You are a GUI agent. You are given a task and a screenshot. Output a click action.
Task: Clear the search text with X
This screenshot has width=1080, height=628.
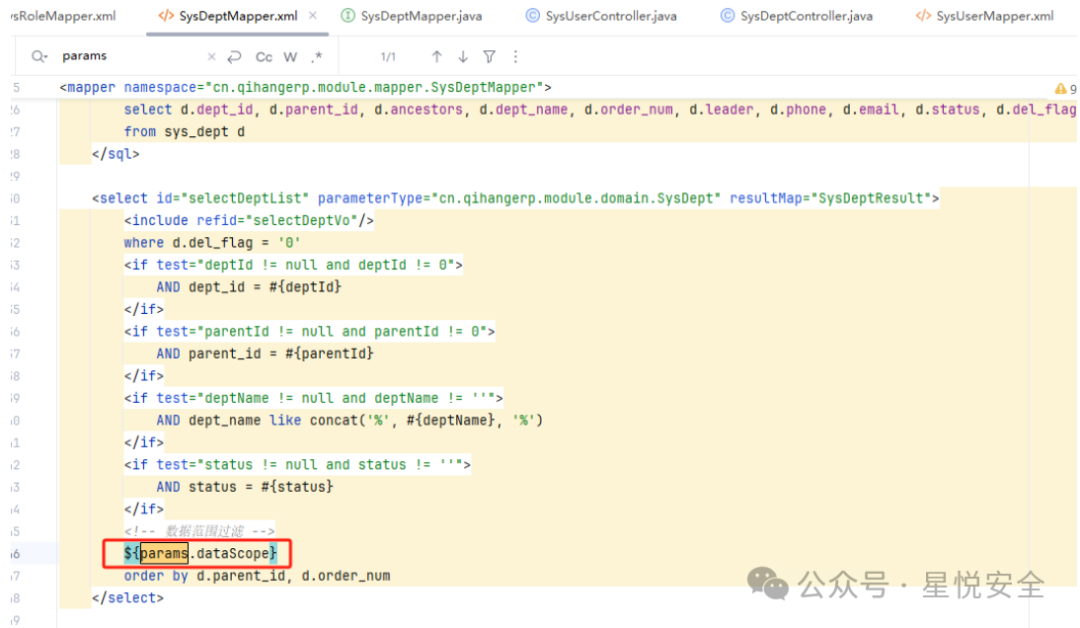tap(211, 56)
